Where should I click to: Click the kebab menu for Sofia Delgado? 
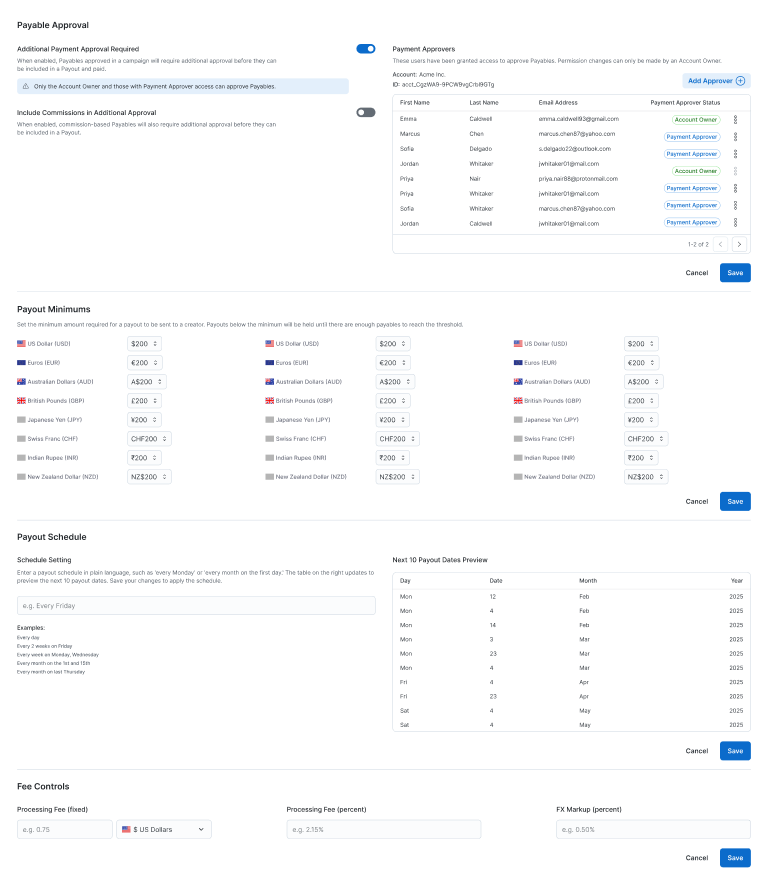[736, 154]
